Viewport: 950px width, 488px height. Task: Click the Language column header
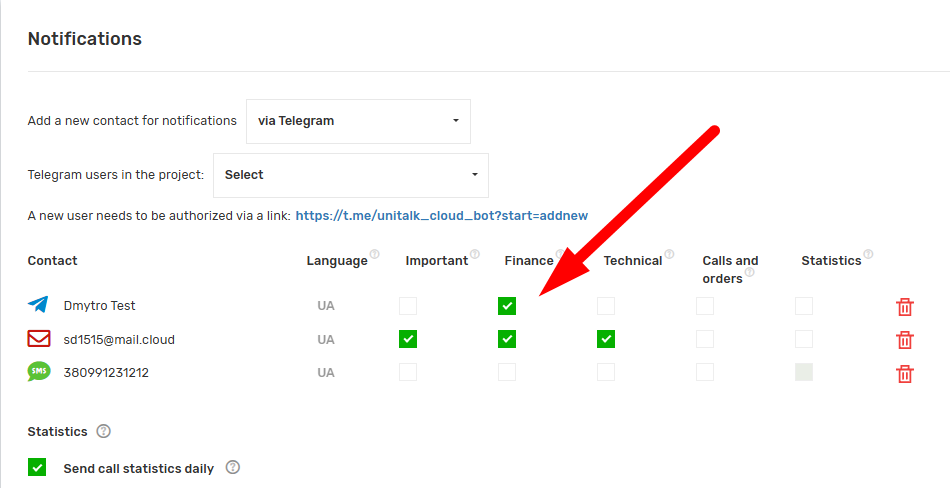337,261
